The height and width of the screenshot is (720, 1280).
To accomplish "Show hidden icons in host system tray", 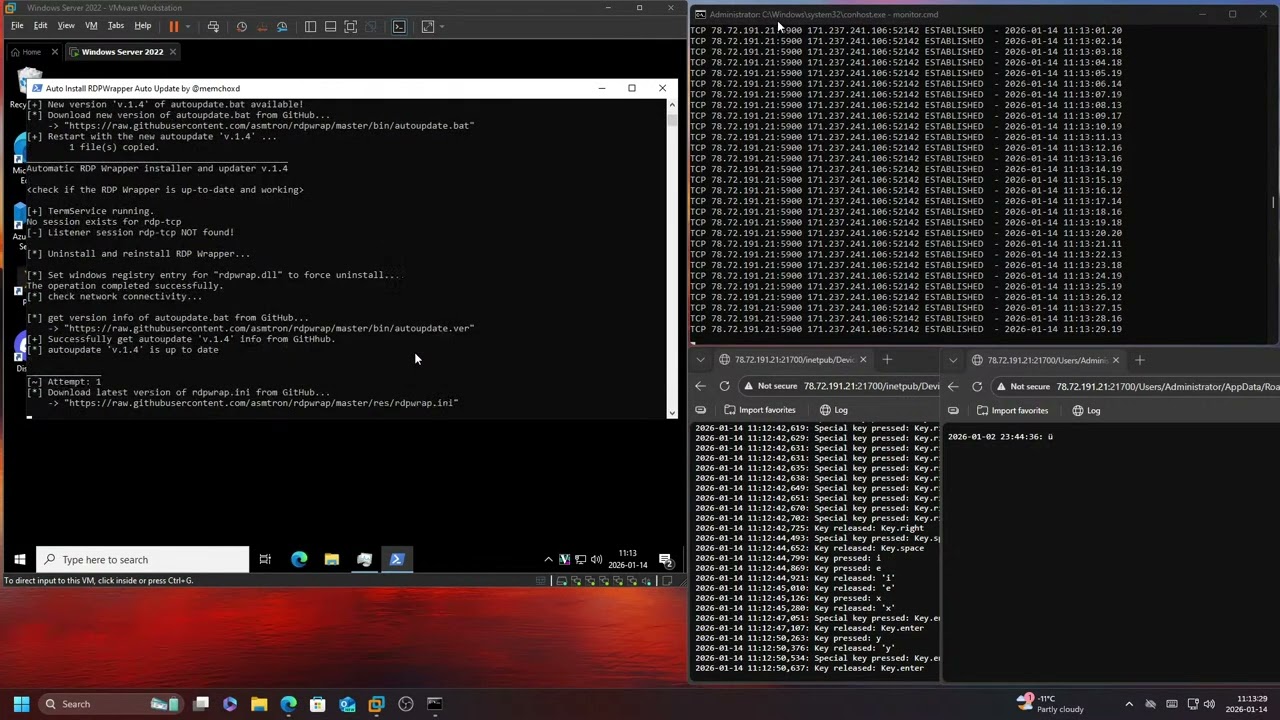I will click(1129, 704).
